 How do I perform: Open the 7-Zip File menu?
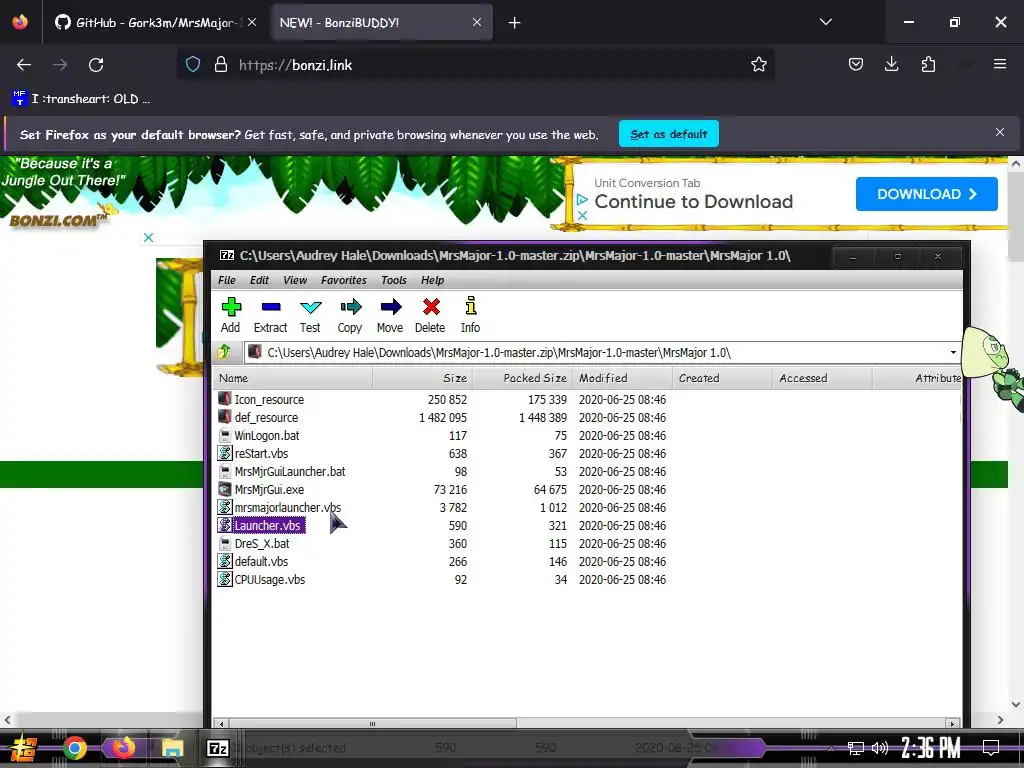227,280
